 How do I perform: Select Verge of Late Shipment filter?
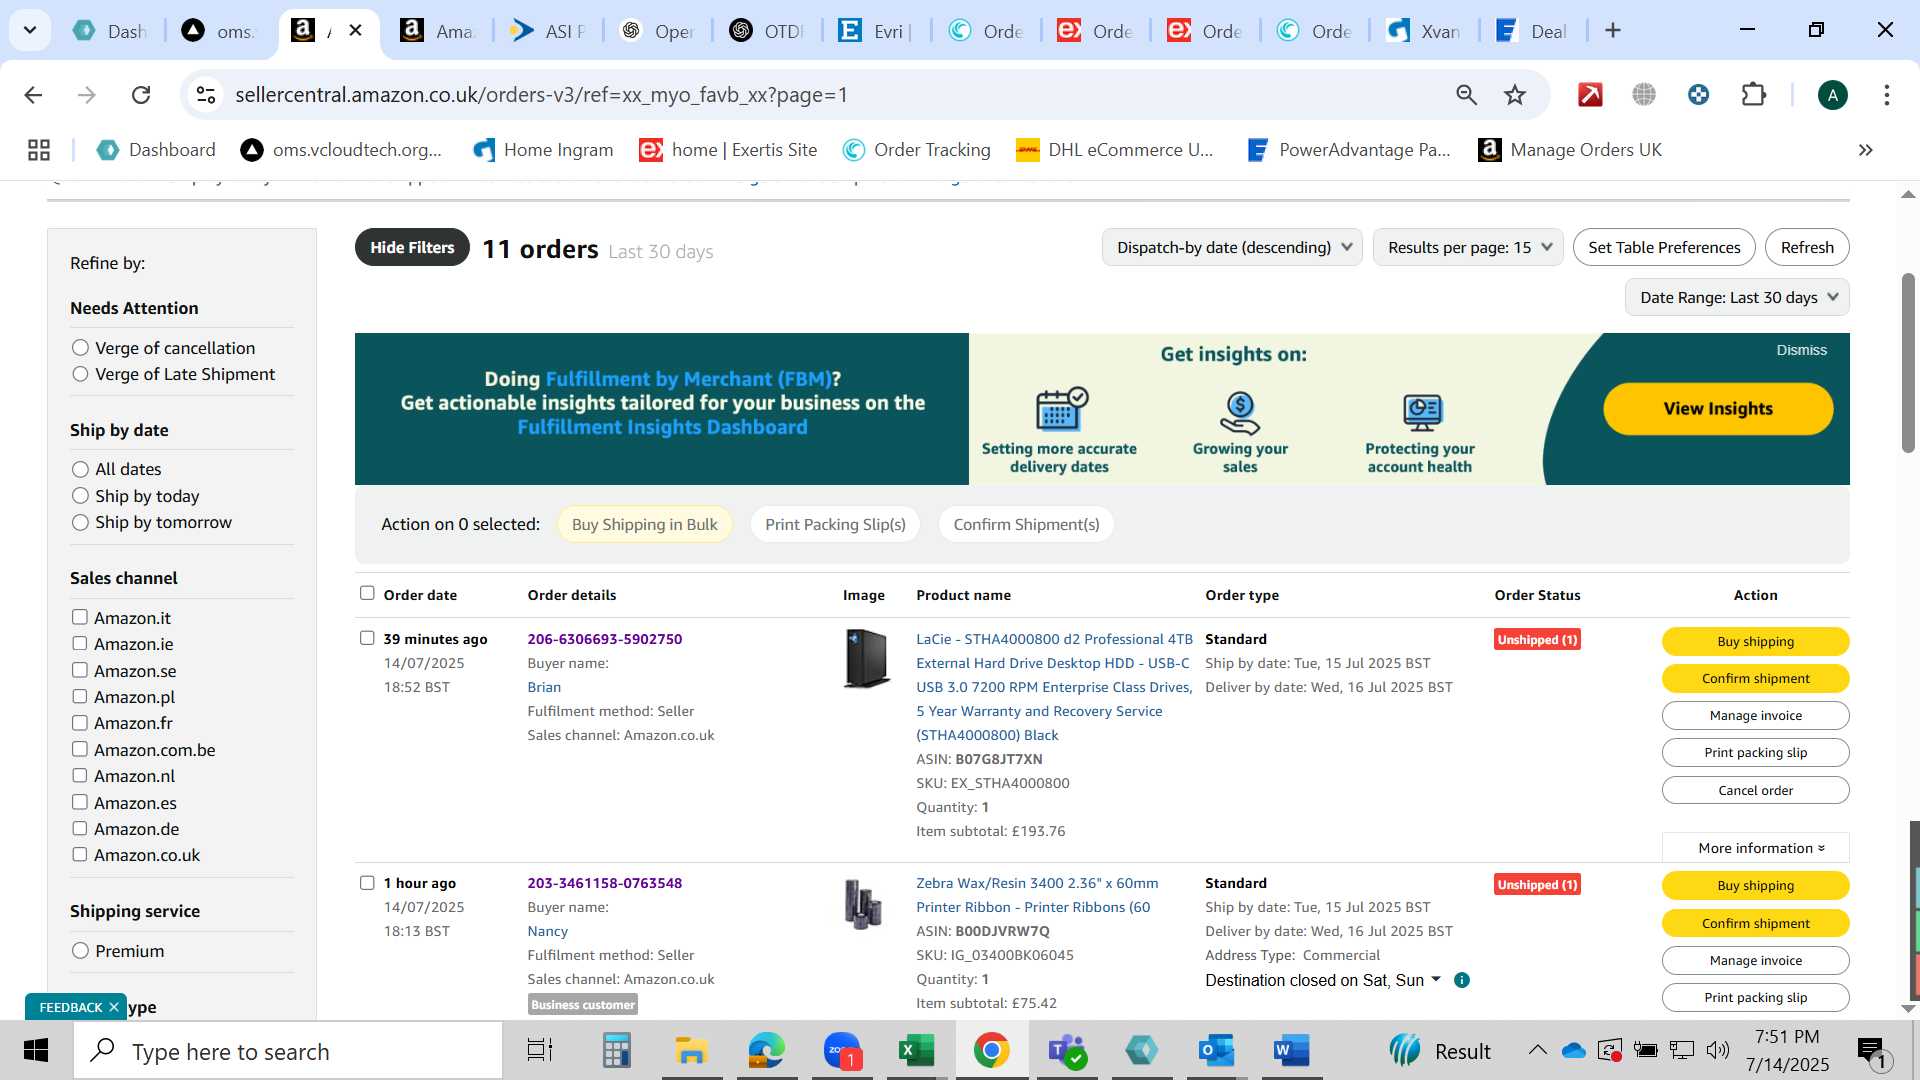click(80, 374)
